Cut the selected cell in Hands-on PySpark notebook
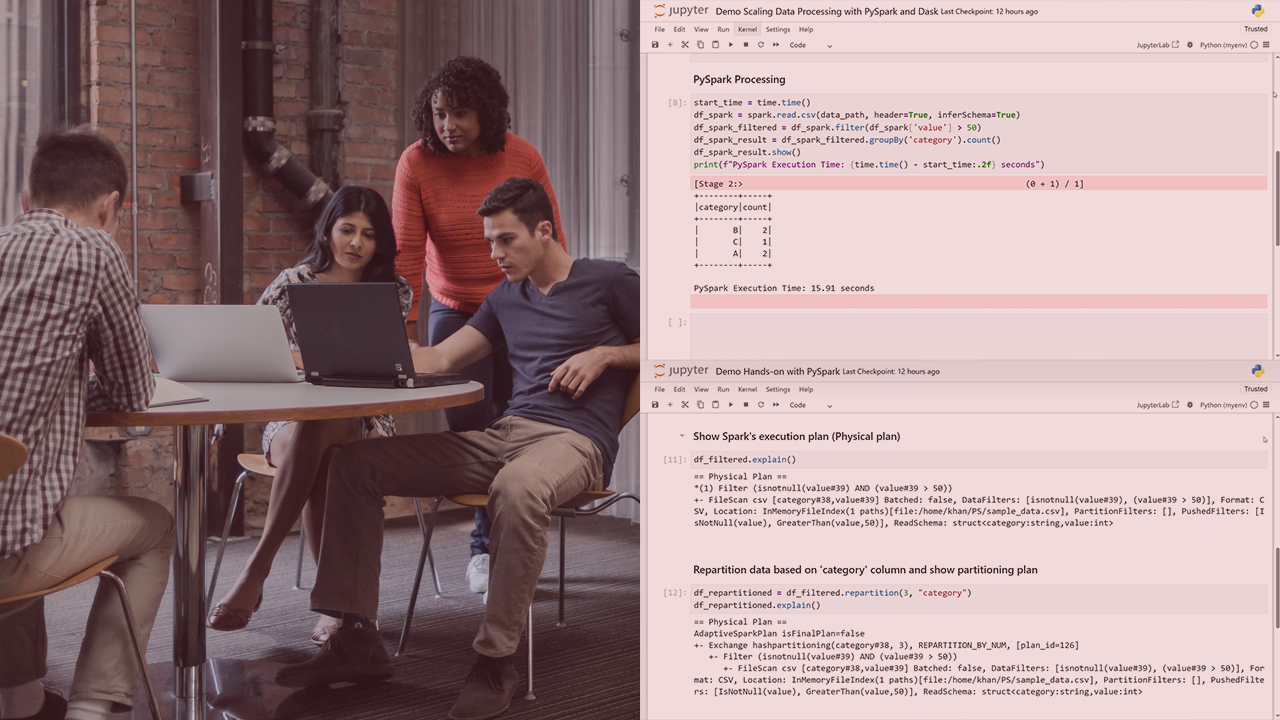The height and width of the screenshot is (720, 1280). pyautogui.click(x=685, y=405)
